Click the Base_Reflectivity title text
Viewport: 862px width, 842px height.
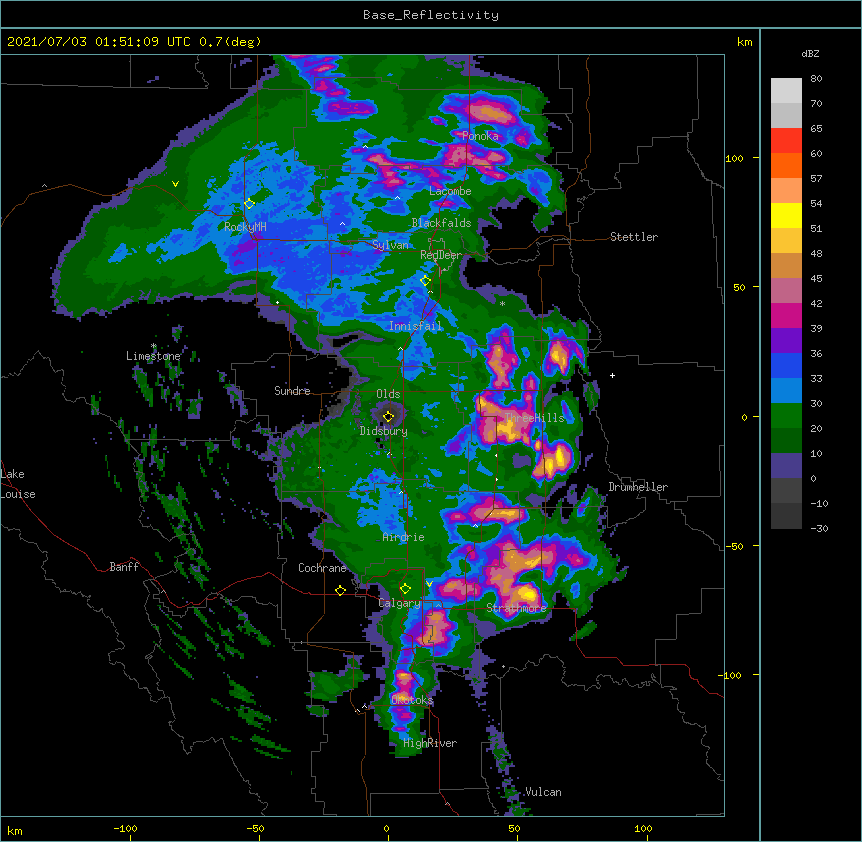point(431,15)
